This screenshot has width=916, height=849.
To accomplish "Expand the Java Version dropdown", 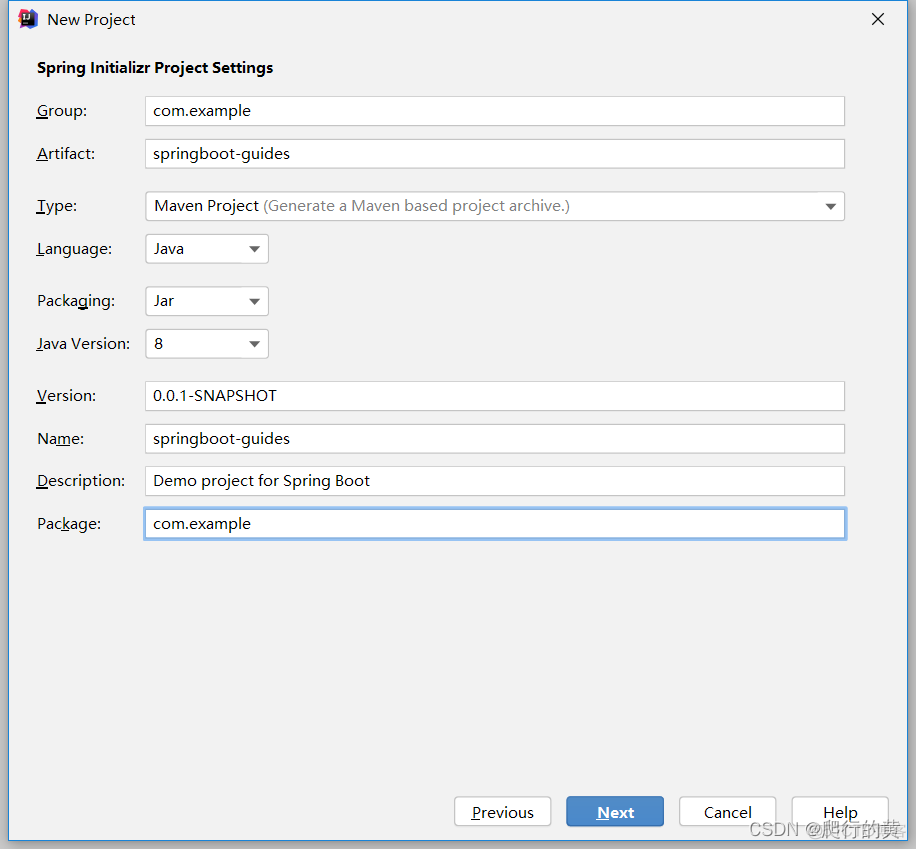I will [206, 344].
